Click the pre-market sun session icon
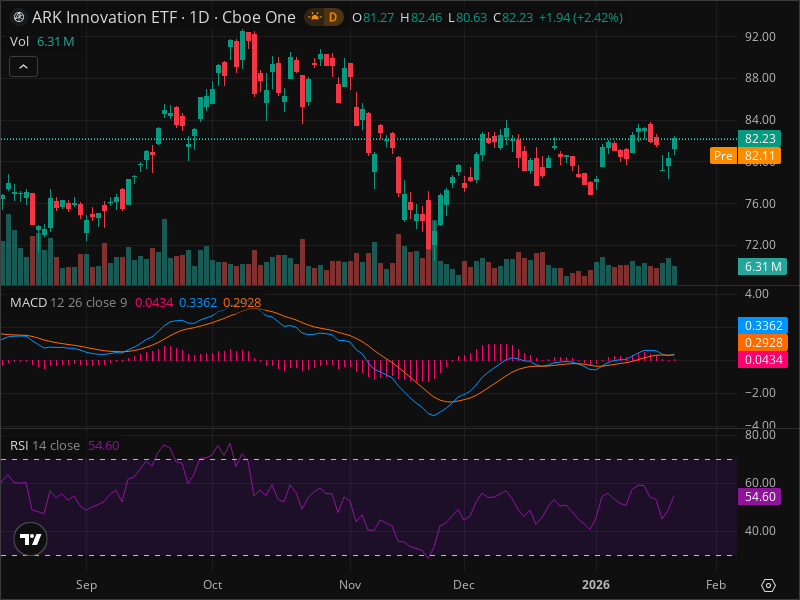800x600 pixels. 315,17
